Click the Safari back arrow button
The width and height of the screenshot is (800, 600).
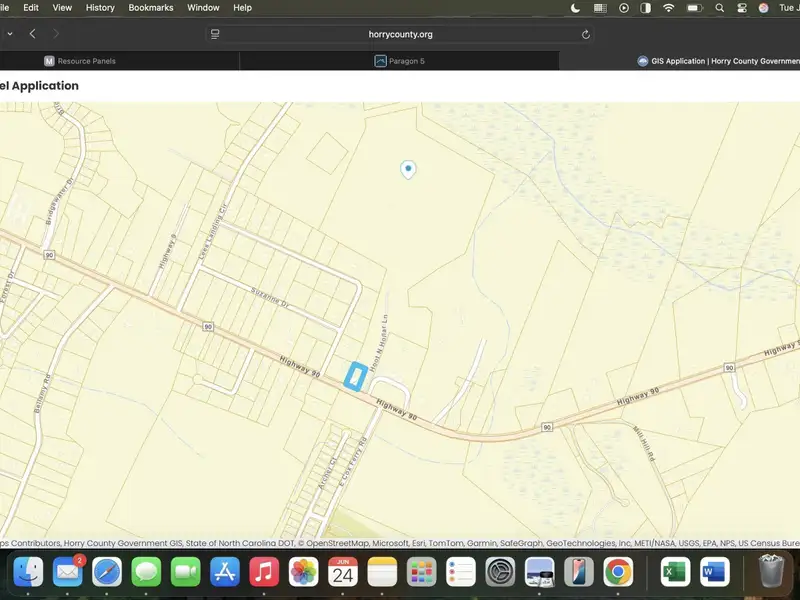point(33,34)
